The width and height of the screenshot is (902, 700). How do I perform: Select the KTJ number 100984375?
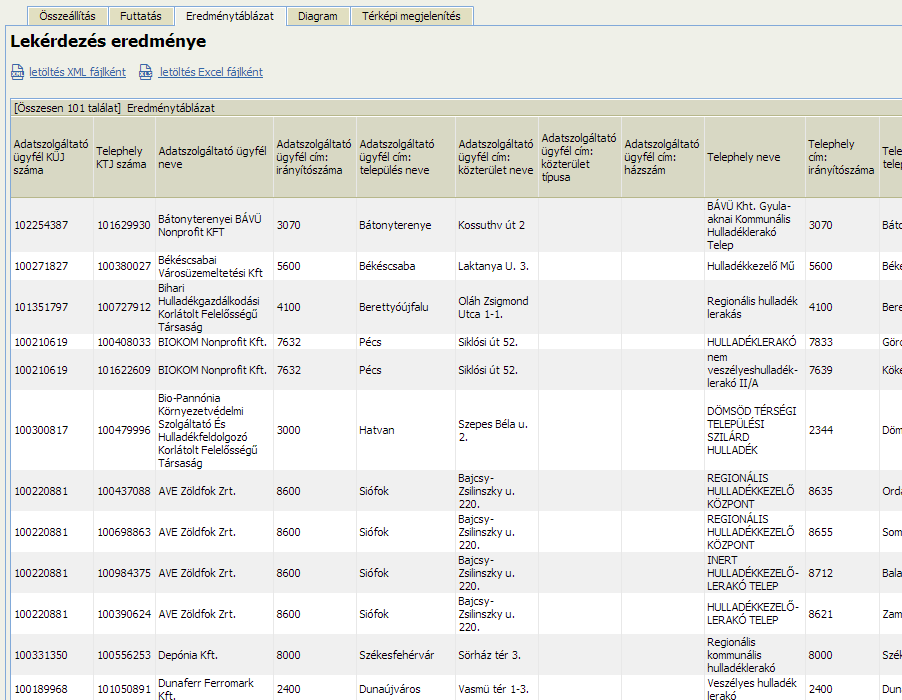tap(124, 573)
